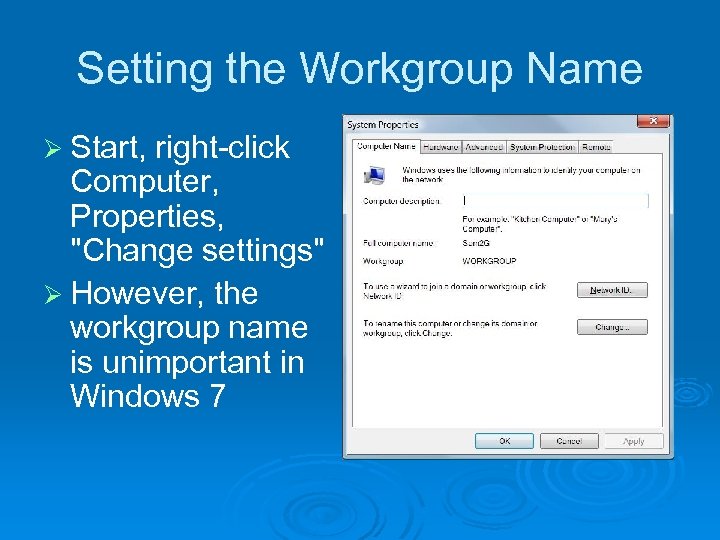This screenshot has width=720, height=540.
Task: Click the System Properties title text
Action: tap(383, 124)
